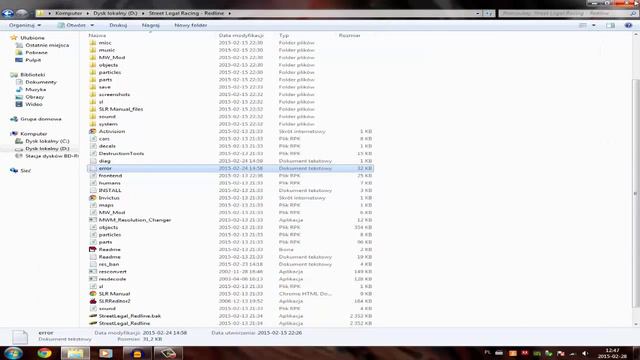Screen dimensions: 640x360
Task: Open the Organizuj dropdown menu
Action: (x=25, y=25)
